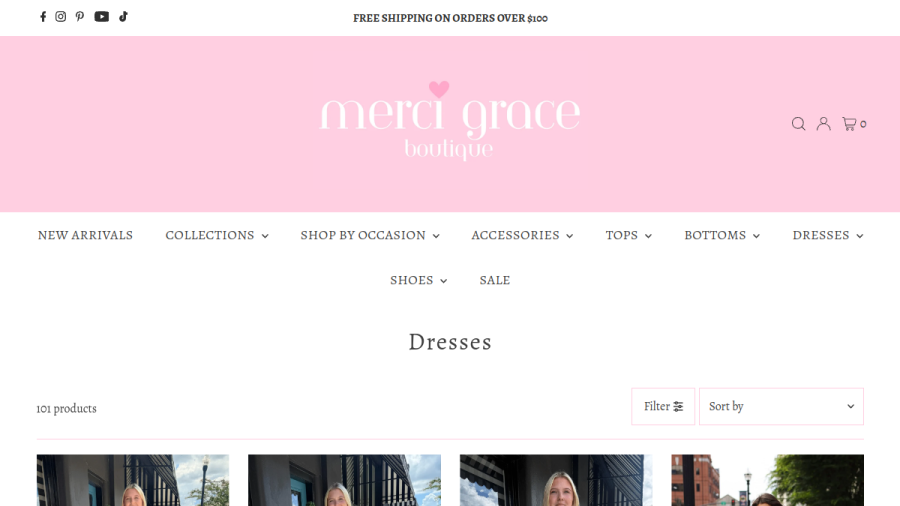Open the fourth dress product thumbnail
The image size is (900, 506).
click(767, 480)
